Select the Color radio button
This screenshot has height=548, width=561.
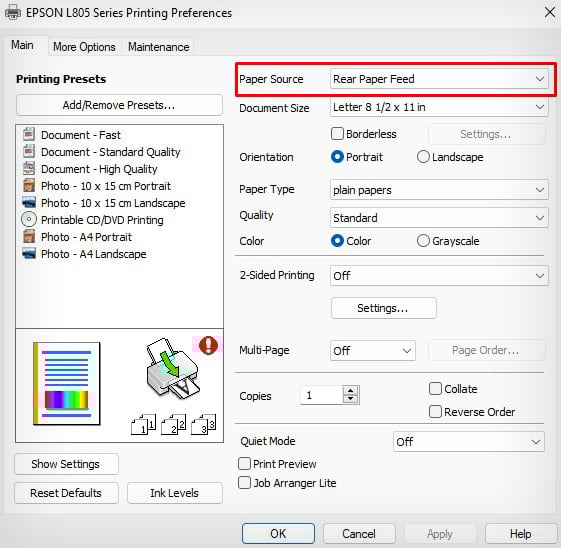click(337, 241)
